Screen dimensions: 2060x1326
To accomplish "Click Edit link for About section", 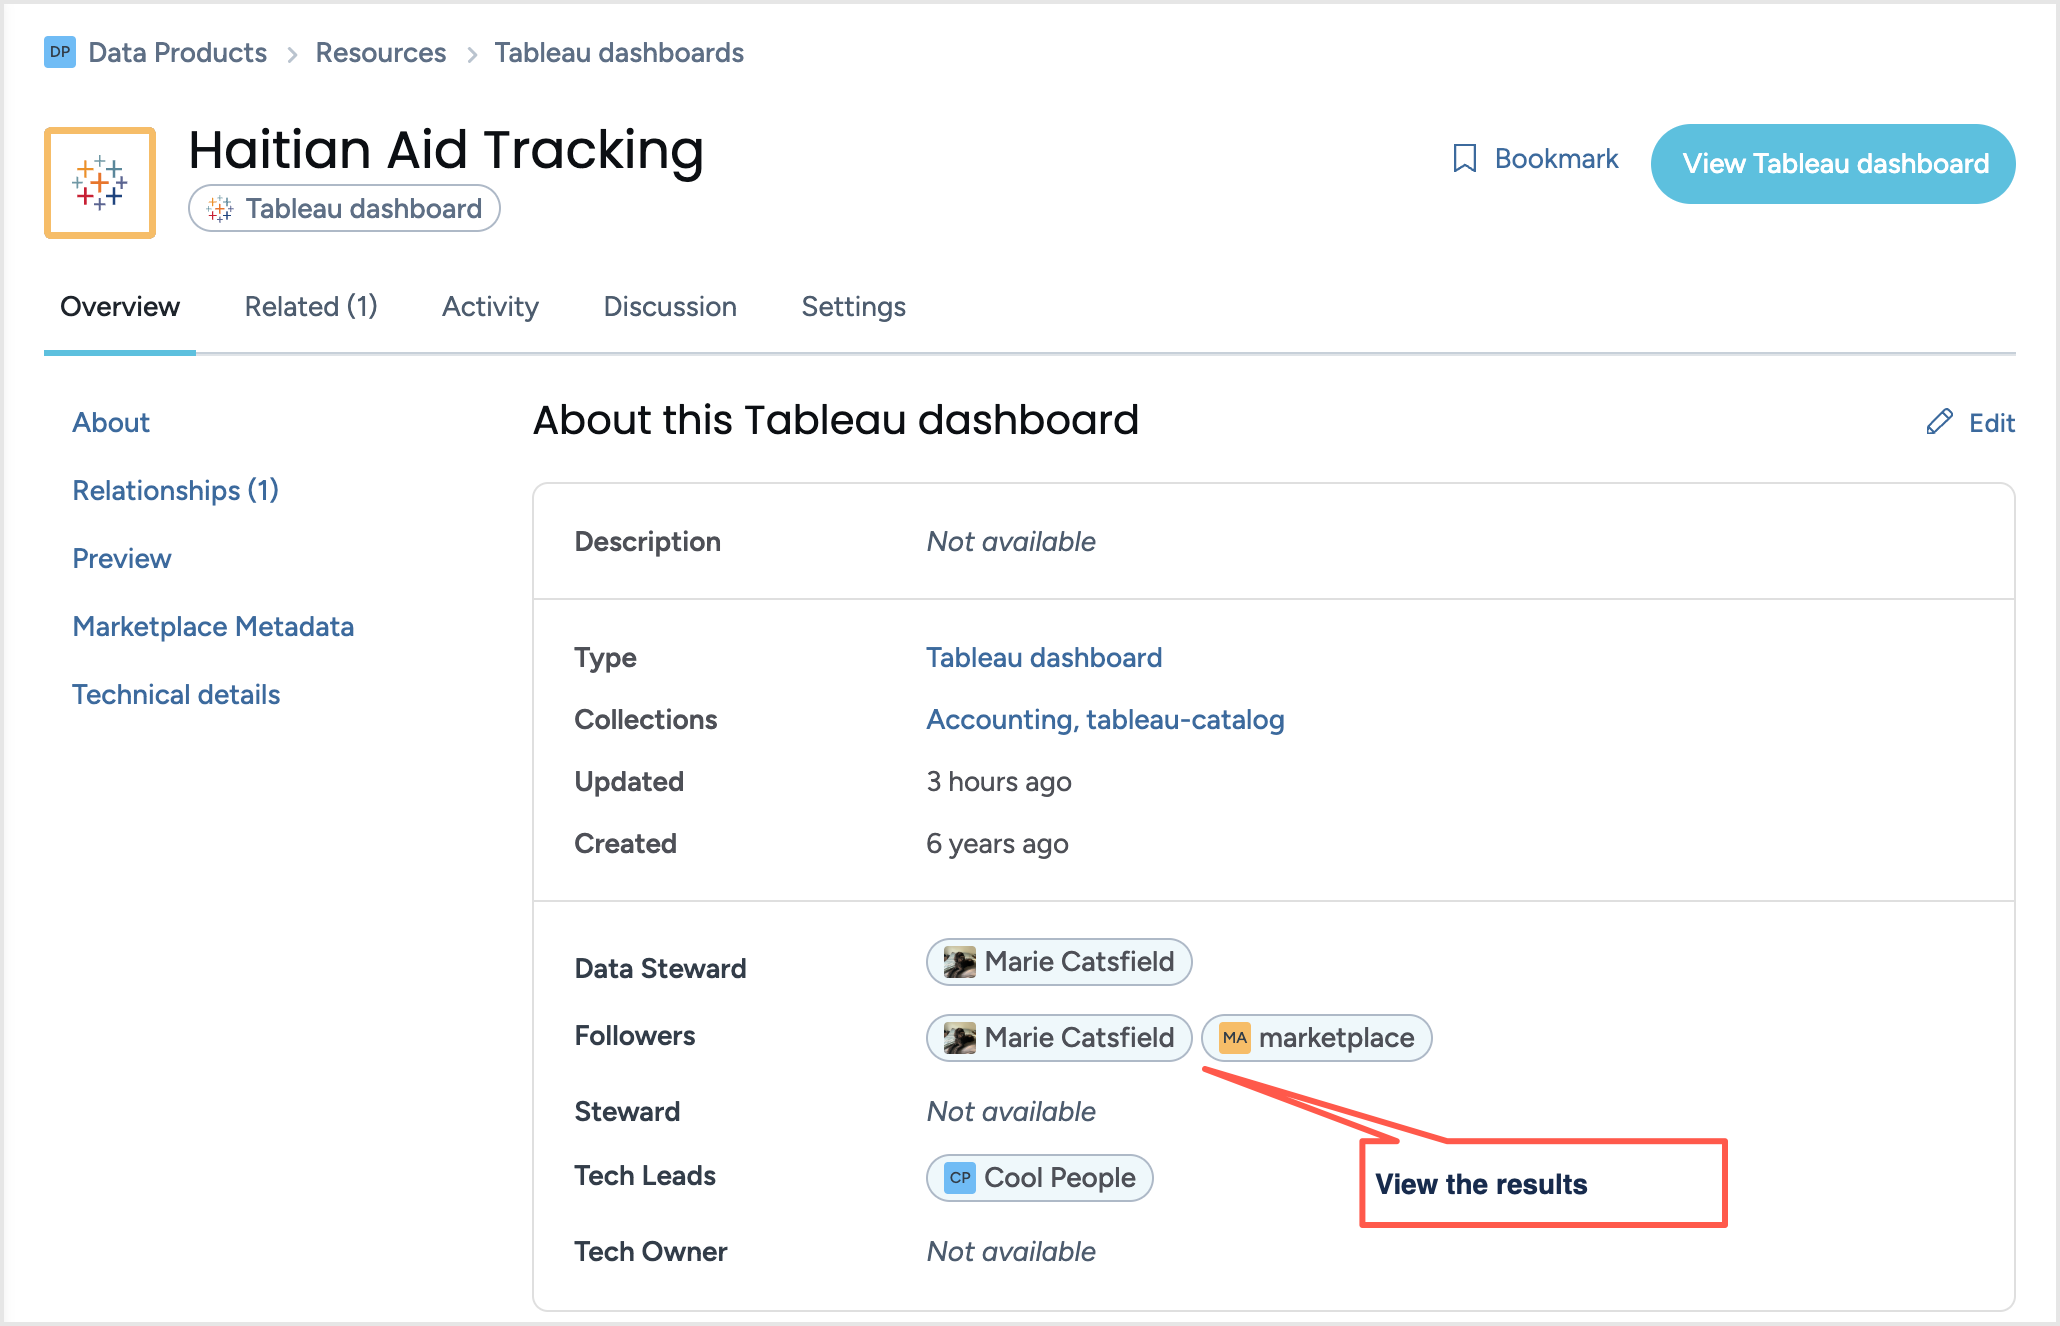I will [x=1970, y=422].
